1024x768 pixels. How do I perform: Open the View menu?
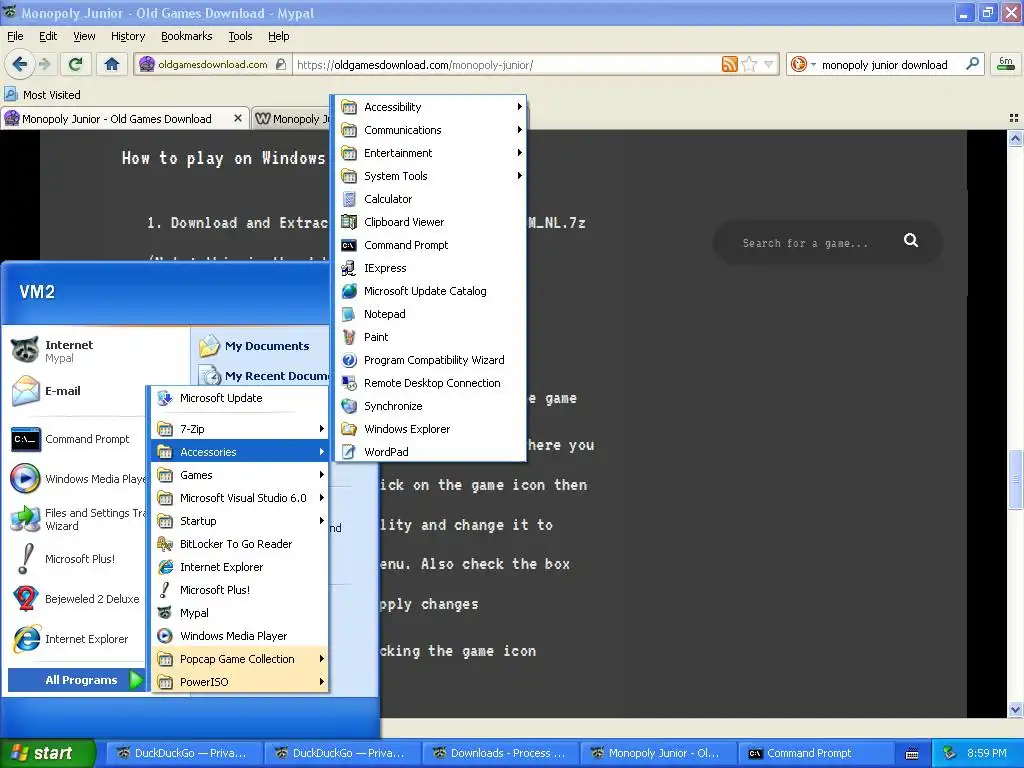point(84,36)
